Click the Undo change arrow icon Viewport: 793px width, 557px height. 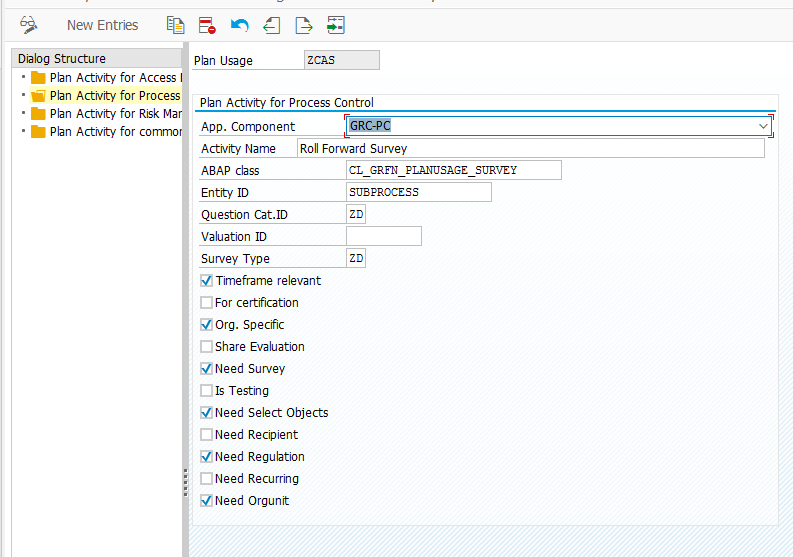click(240, 25)
